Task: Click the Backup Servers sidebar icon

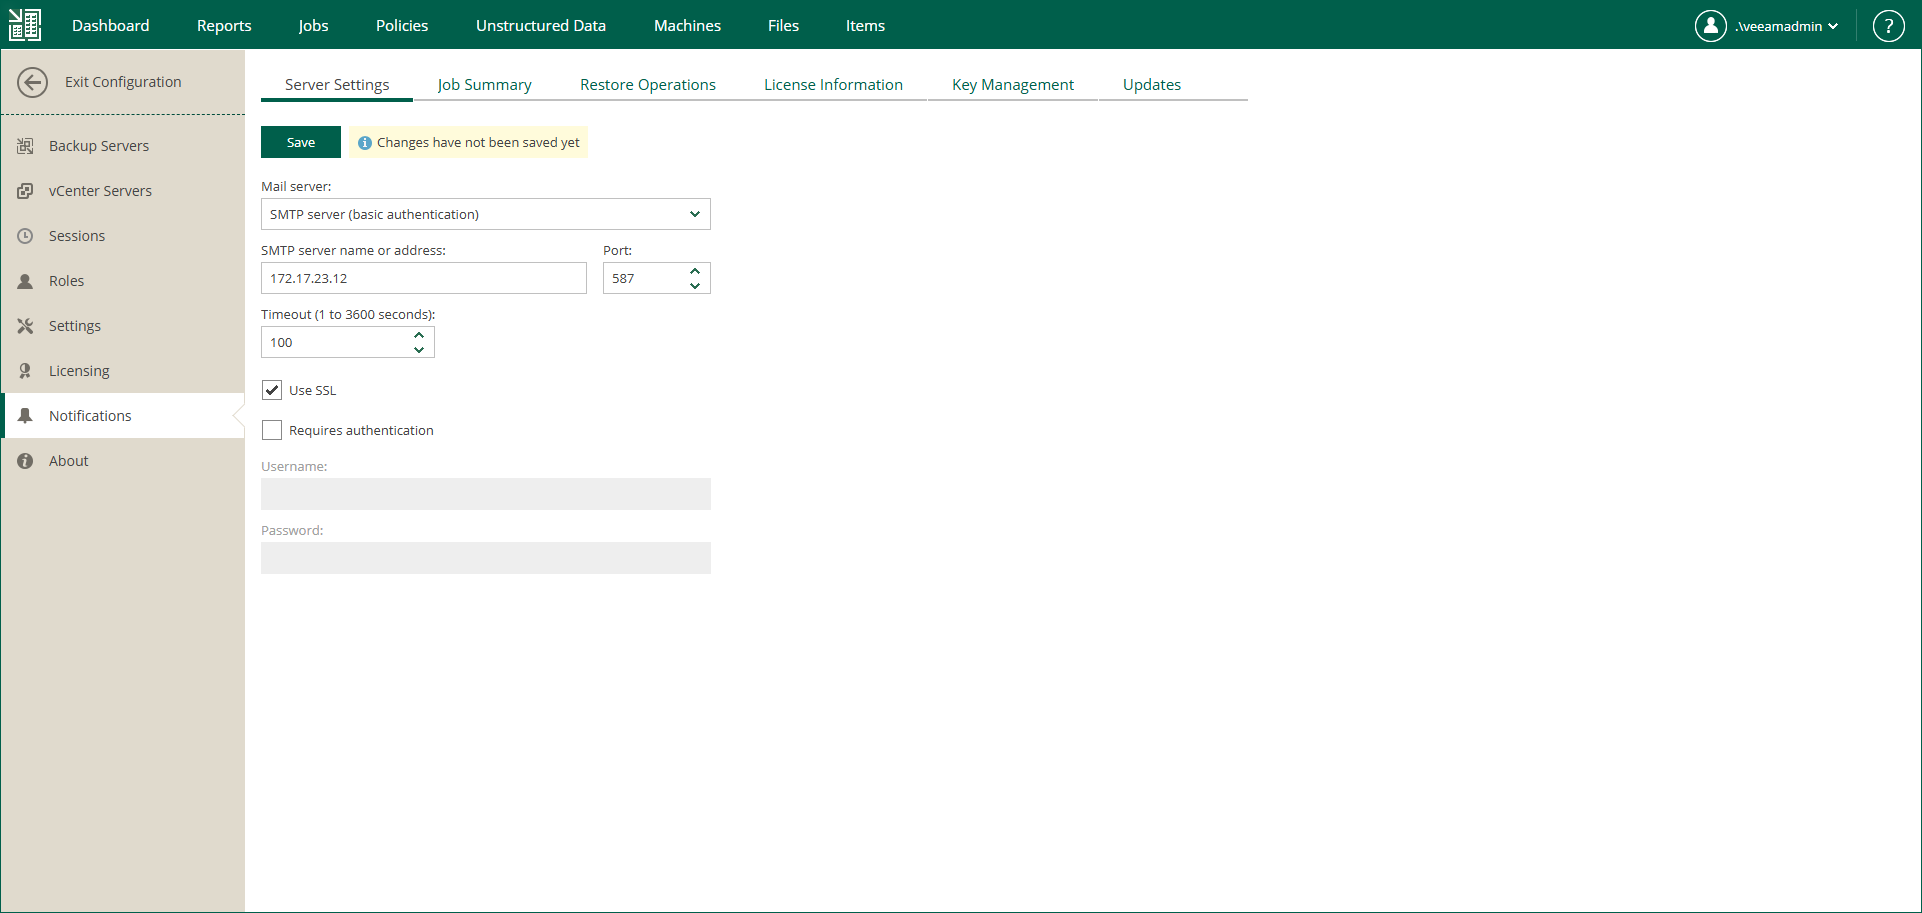Action: pos(26,146)
